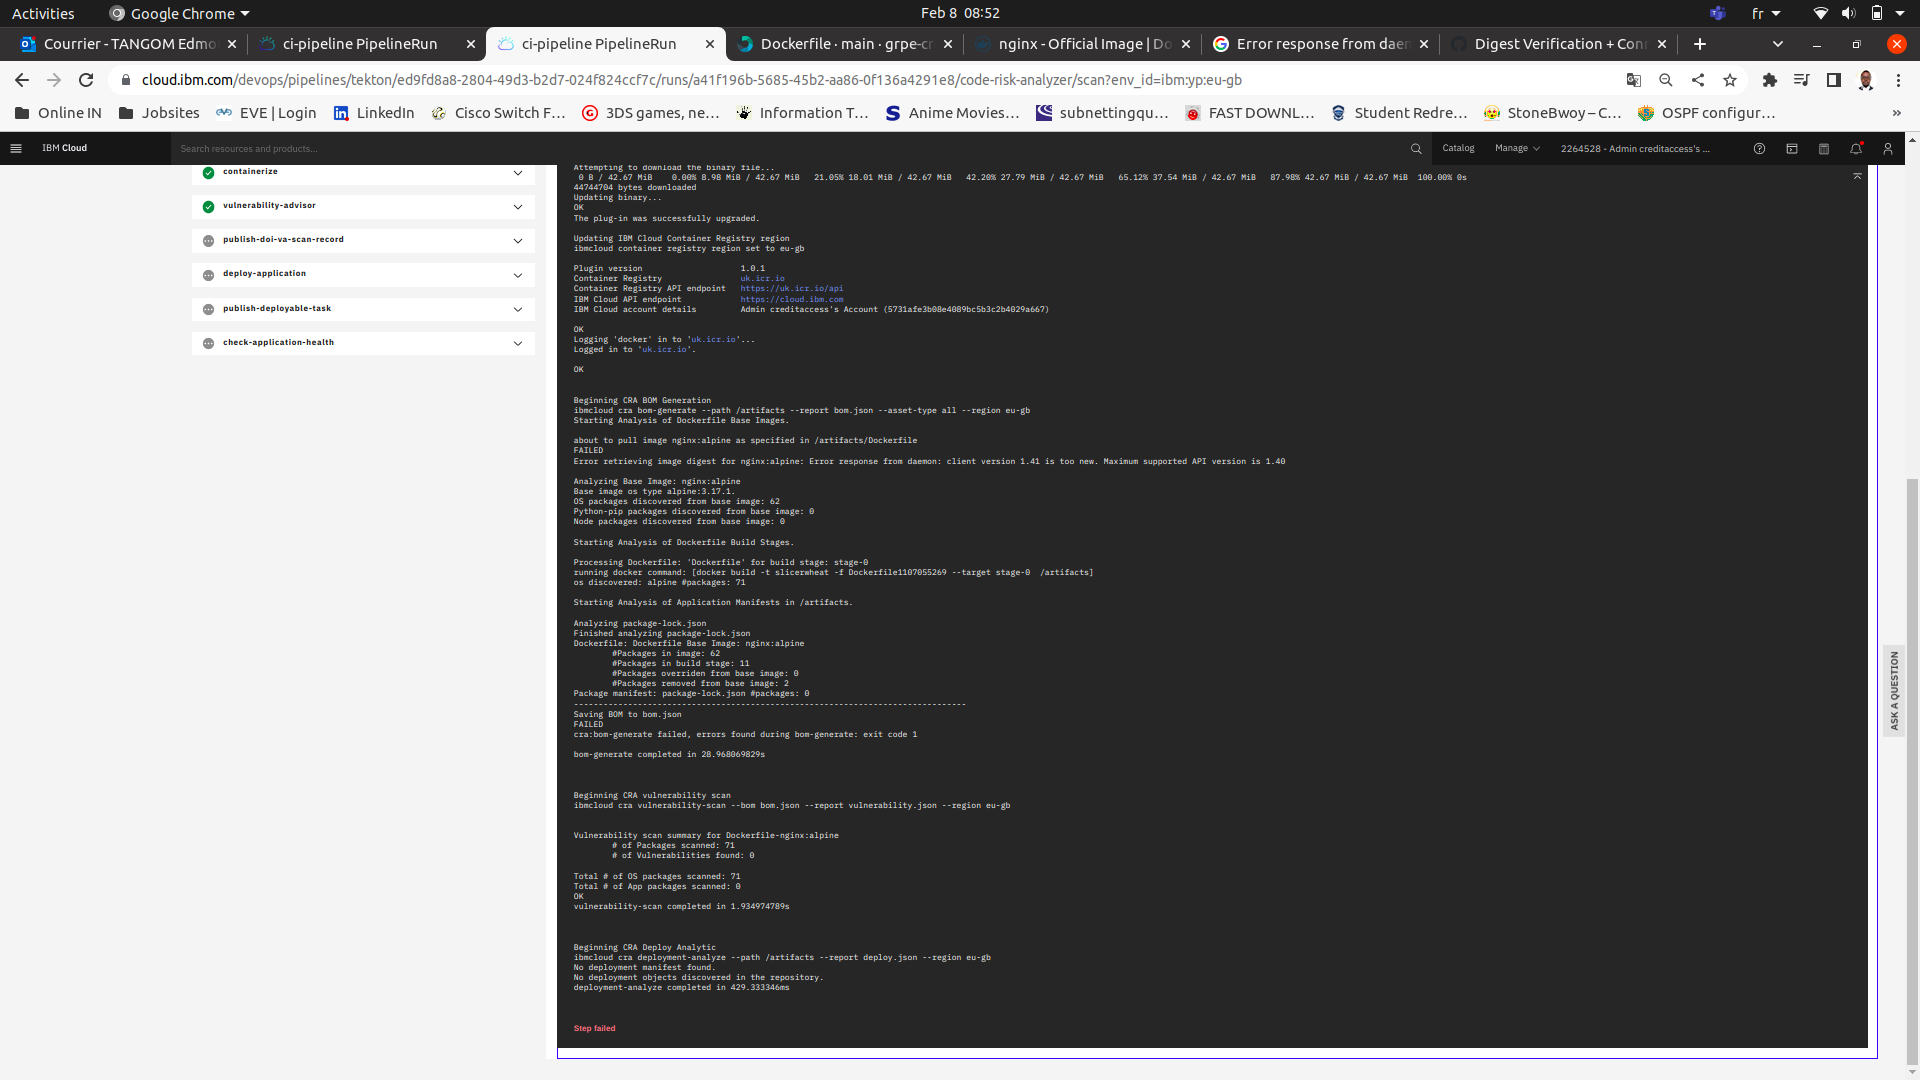Click the https://cloud.ibm.com link in log
Viewport: 1920px width, 1080px height.
pos(791,299)
